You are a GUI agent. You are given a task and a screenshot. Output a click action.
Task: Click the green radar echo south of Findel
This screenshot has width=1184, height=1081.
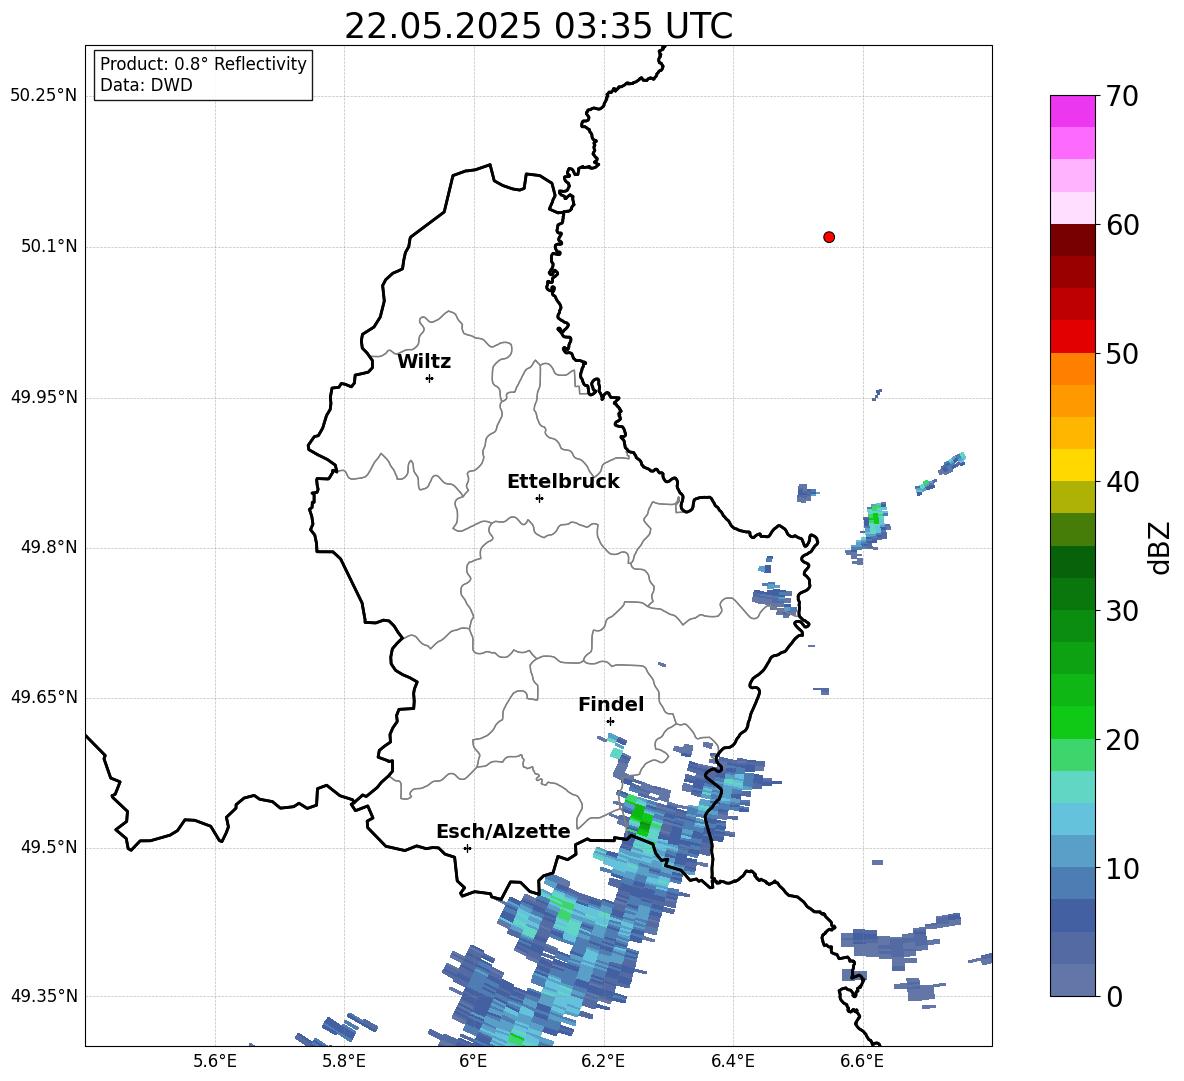[641, 819]
